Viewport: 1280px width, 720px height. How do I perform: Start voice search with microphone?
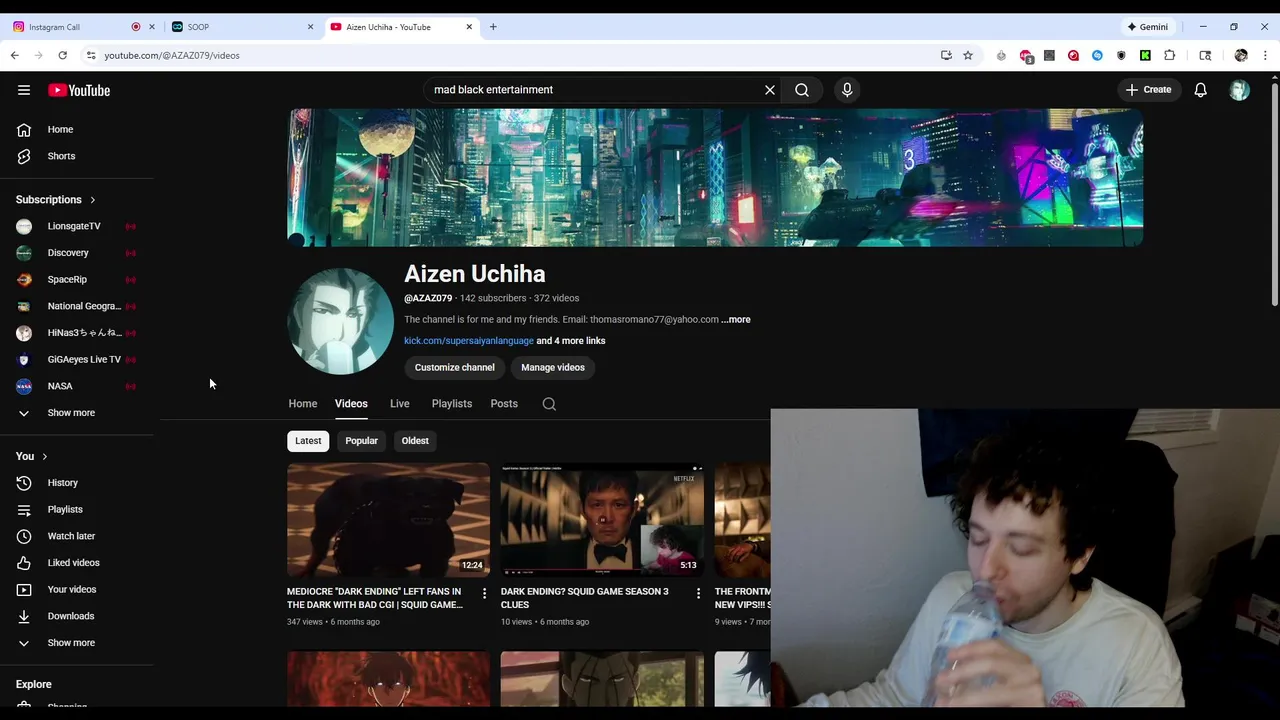[x=847, y=90]
